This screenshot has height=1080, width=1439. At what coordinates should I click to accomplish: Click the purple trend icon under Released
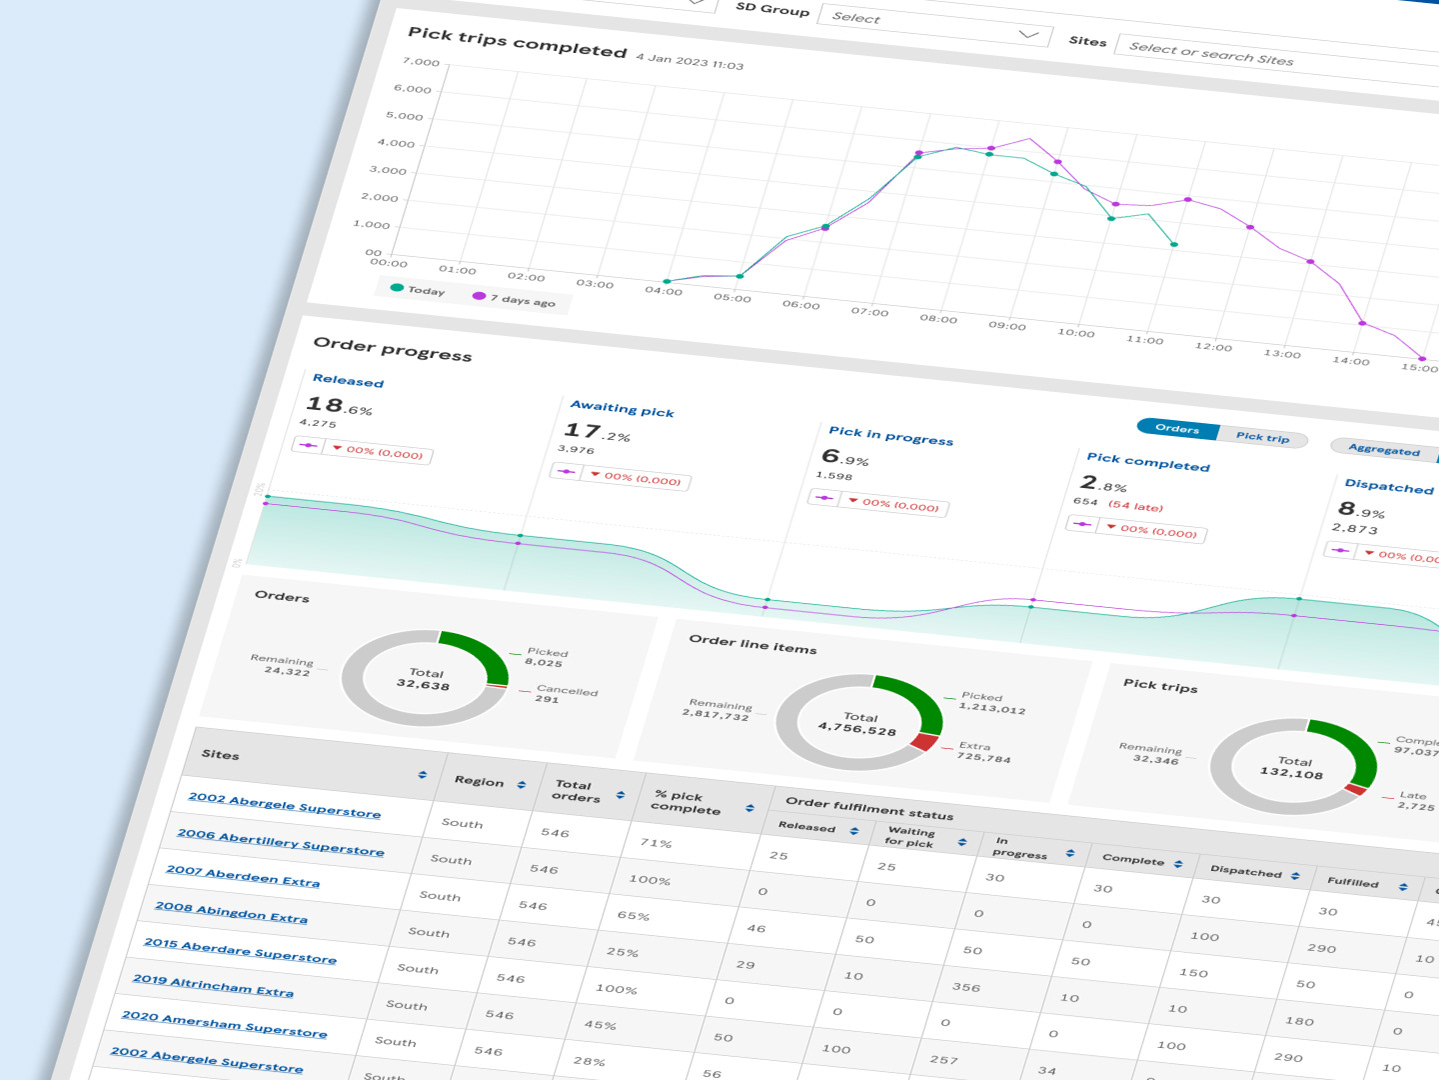tap(308, 445)
